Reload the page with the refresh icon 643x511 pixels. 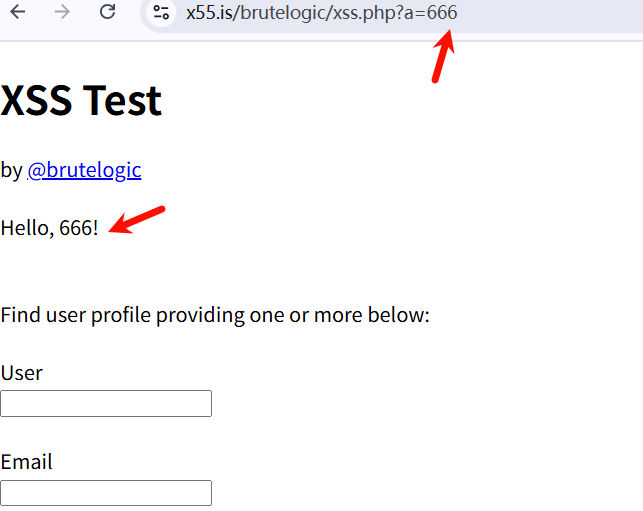click(107, 11)
